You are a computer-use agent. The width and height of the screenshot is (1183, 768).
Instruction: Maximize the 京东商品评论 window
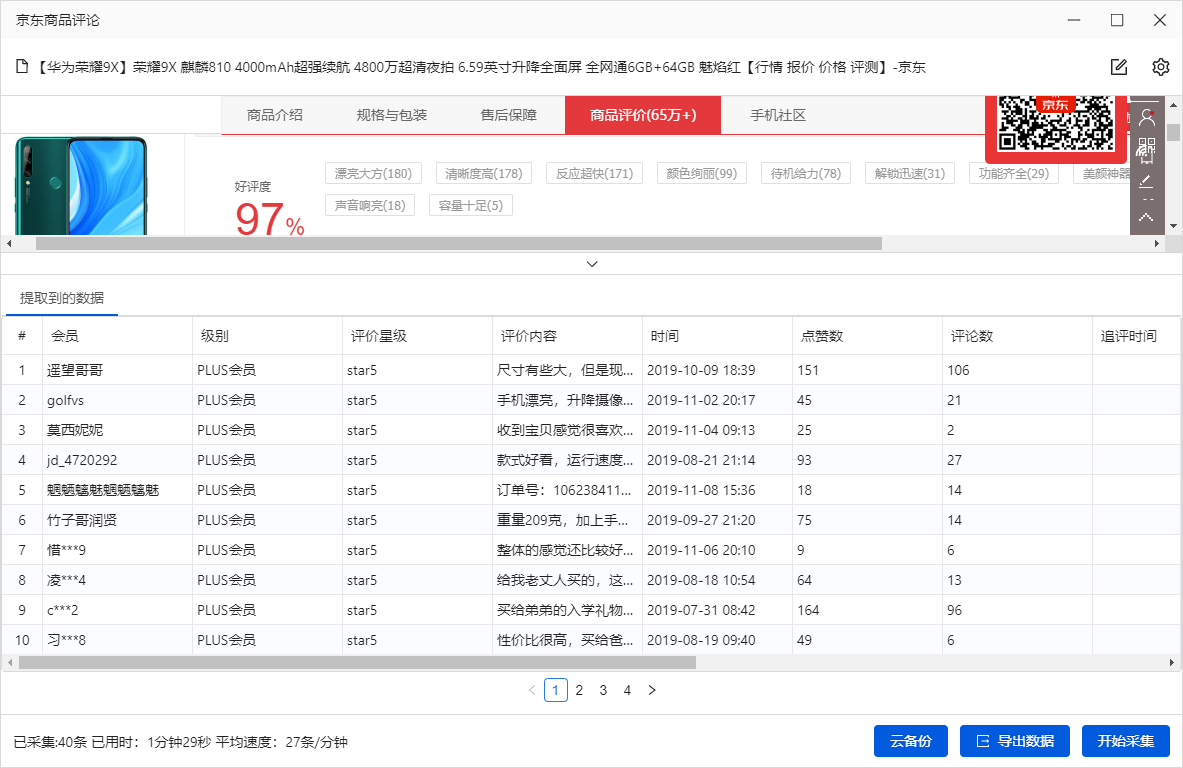coord(1117,20)
